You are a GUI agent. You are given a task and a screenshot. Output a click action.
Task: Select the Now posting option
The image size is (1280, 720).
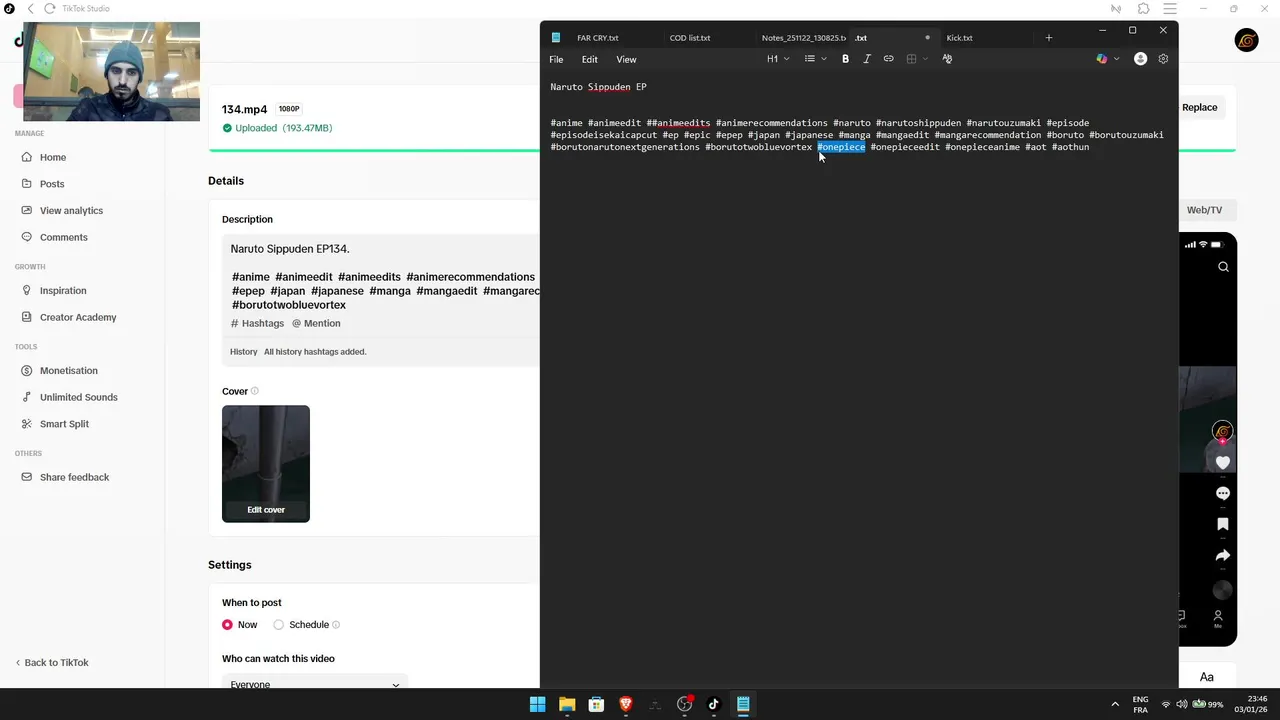(x=228, y=625)
